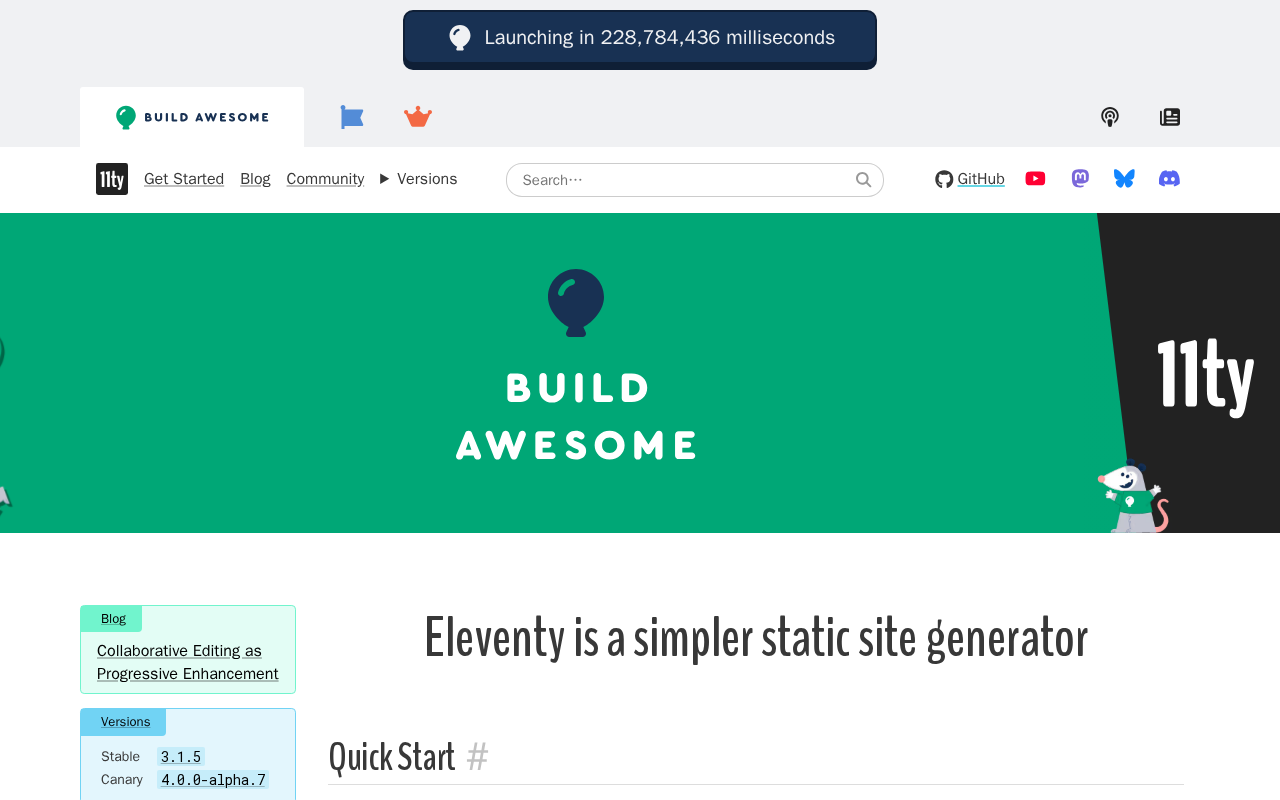The width and height of the screenshot is (1280, 800).
Task: Click the Build Awesome launch countdown banner
Action: tap(640, 39)
